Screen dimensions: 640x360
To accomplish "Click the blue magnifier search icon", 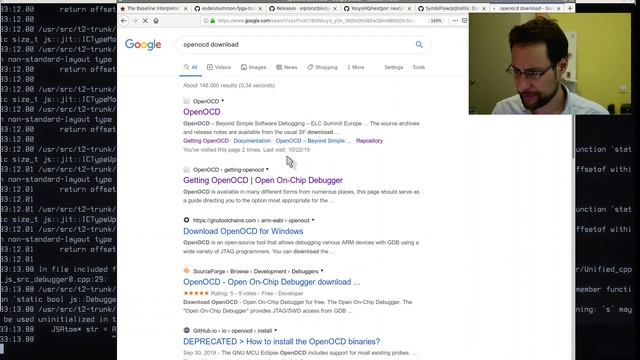I will 419,44.
